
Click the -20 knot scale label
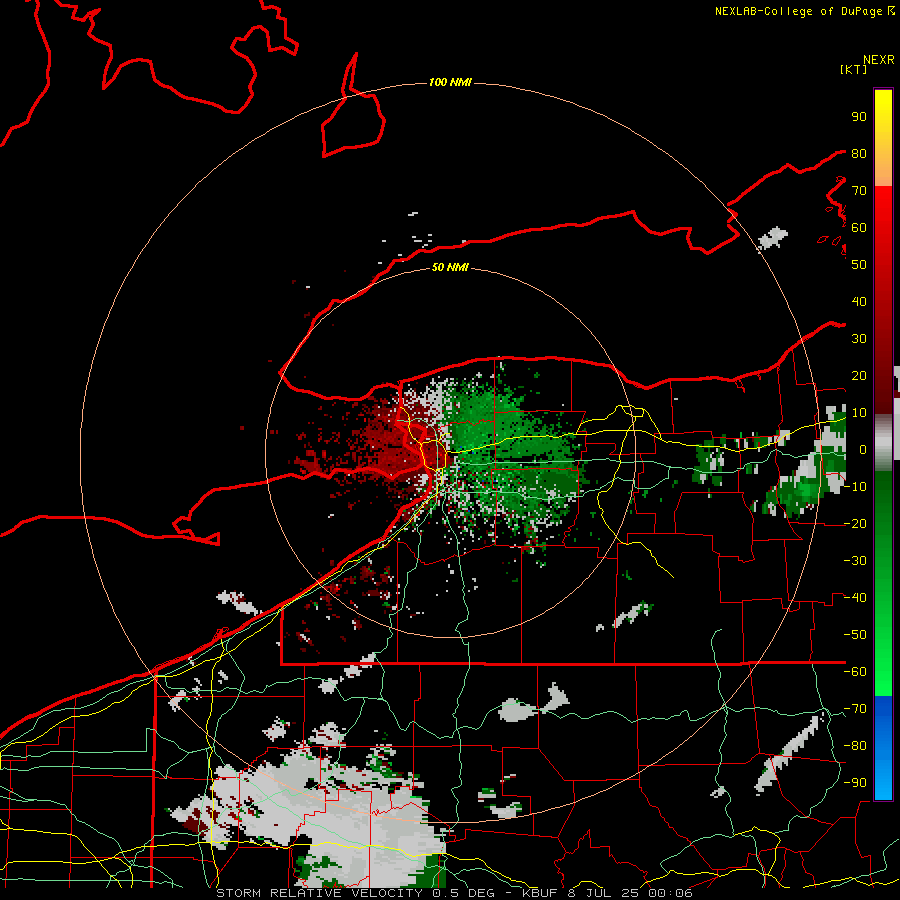(x=855, y=524)
